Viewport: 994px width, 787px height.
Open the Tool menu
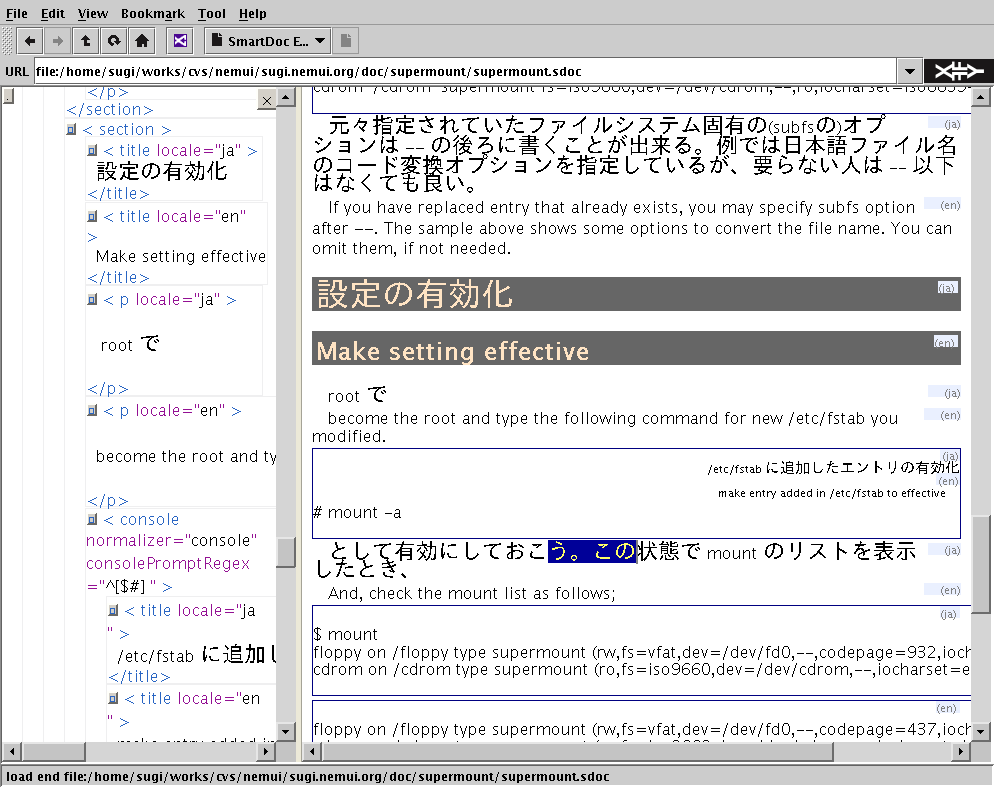pos(211,13)
